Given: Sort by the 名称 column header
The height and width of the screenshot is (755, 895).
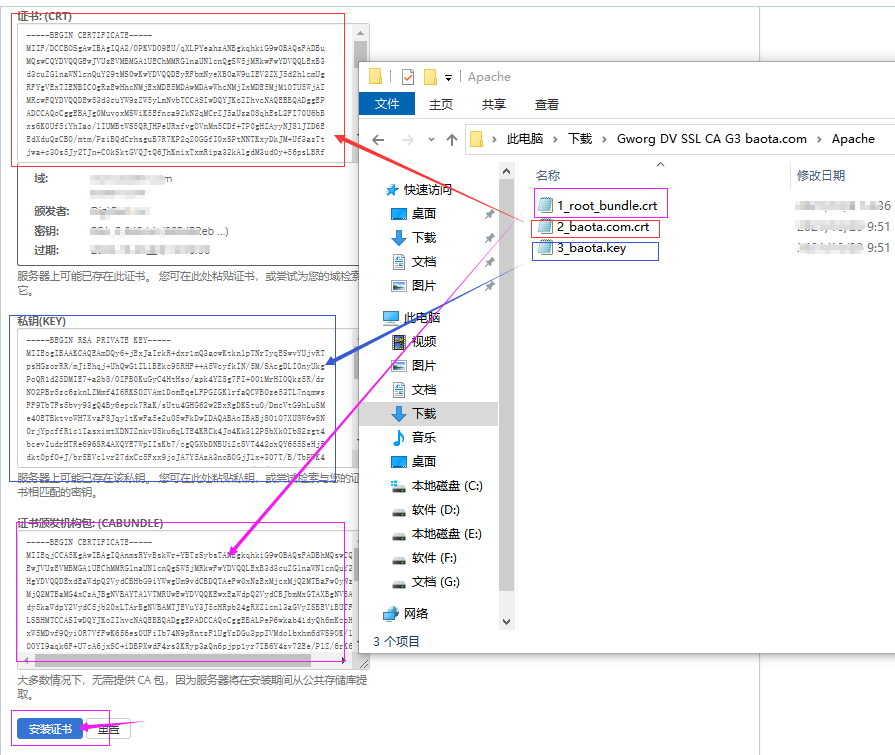Looking at the screenshot, I should coord(548,175).
